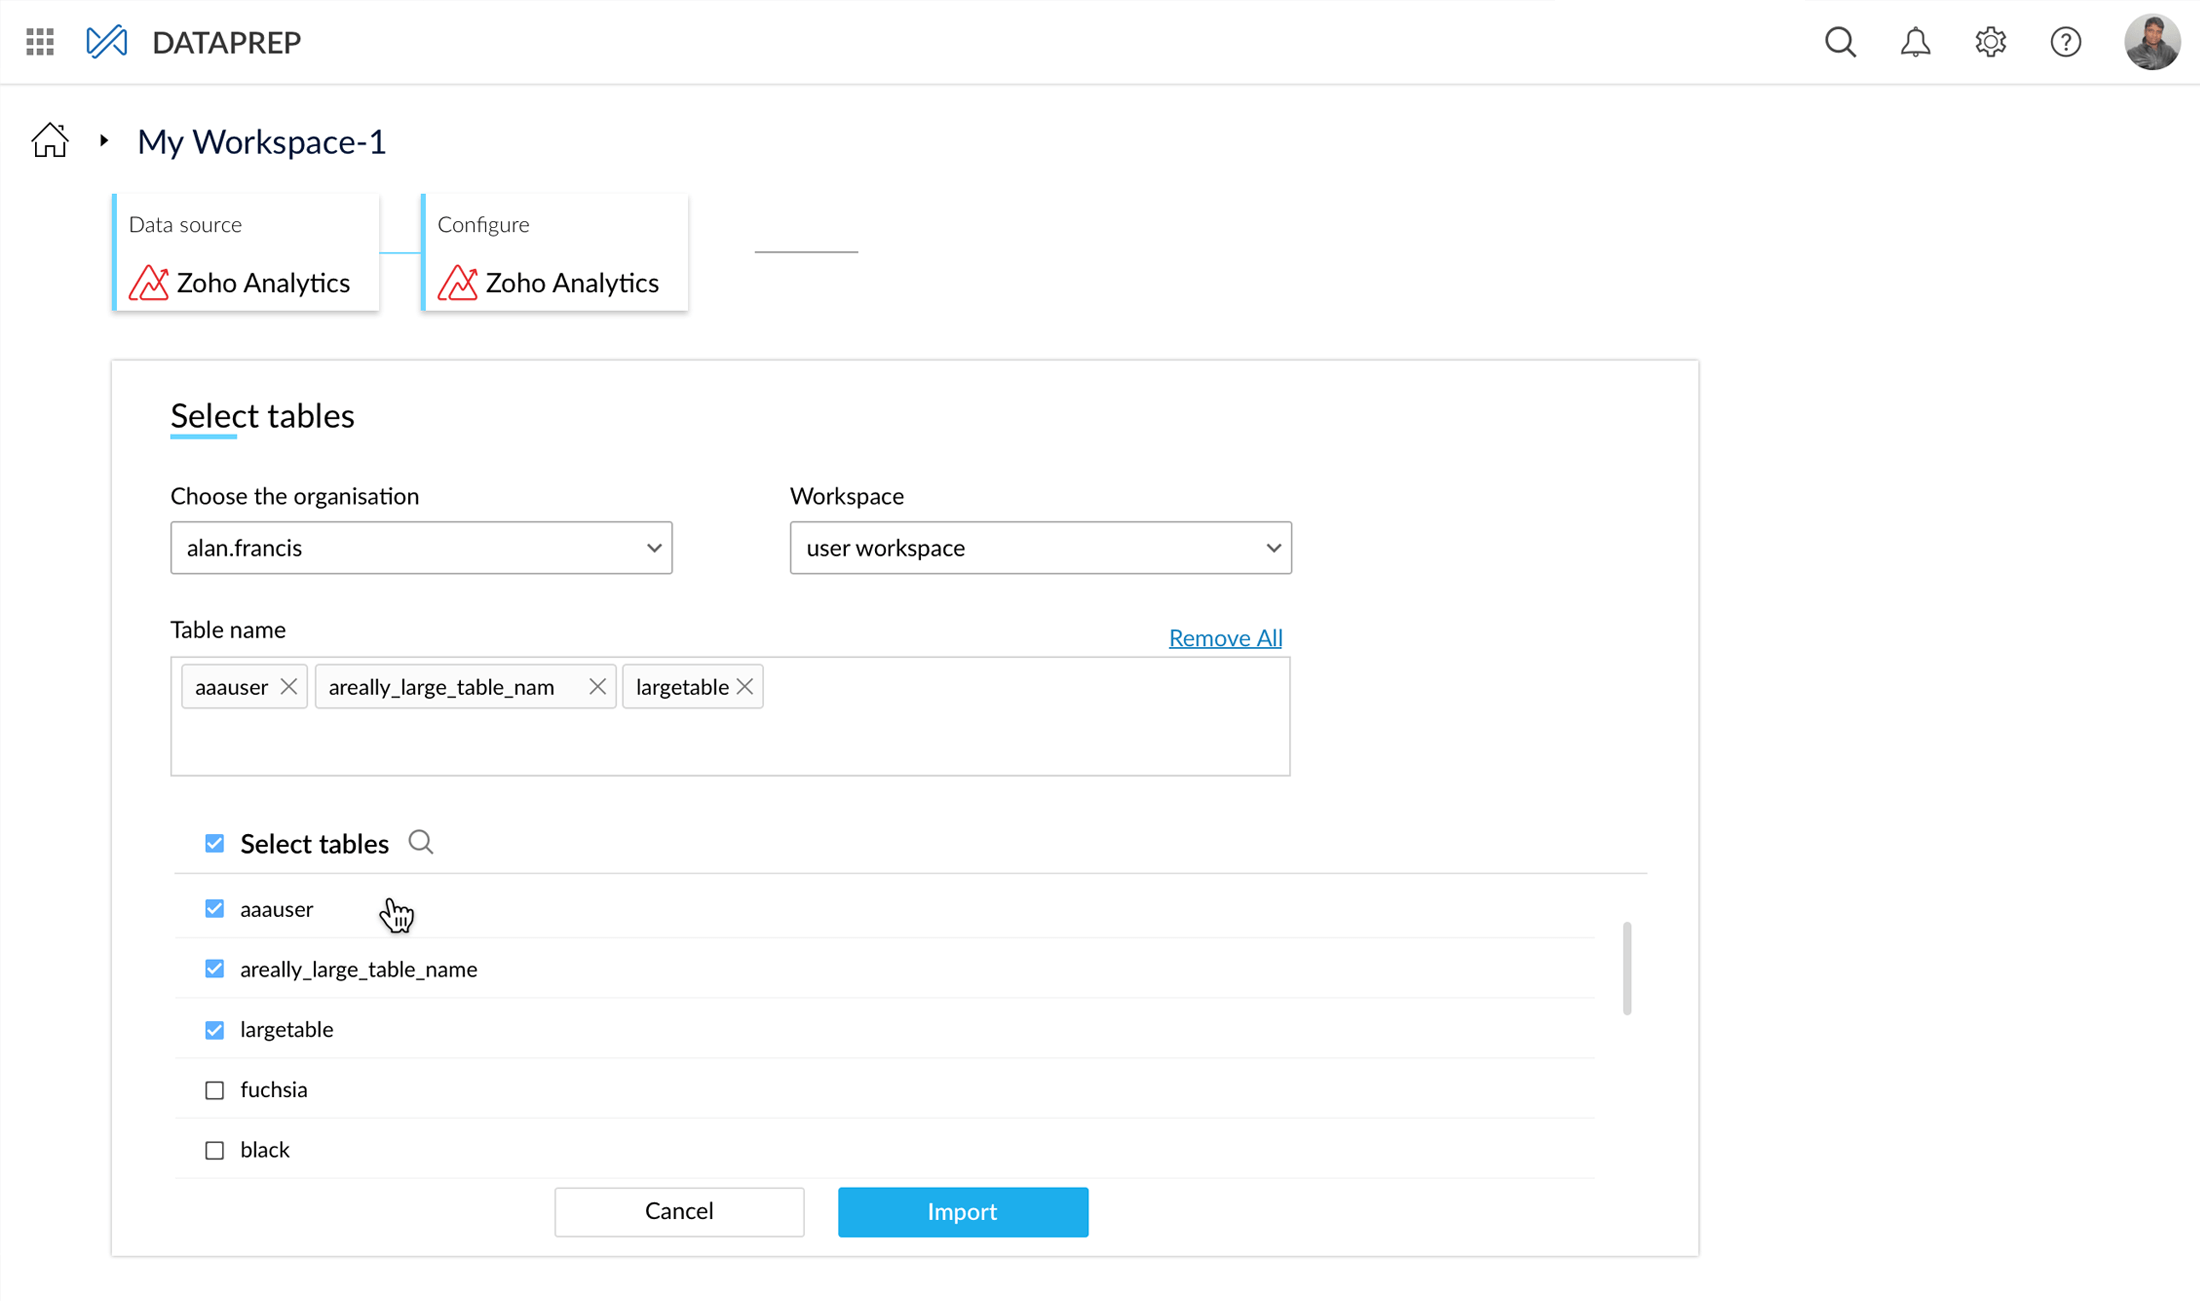Click the help question mark icon
The image size is (2200, 1302).
[x=2067, y=42]
